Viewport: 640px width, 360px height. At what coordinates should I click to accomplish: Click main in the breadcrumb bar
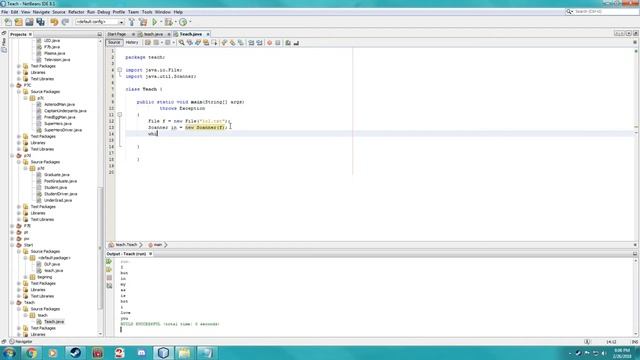click(x=158, y=245)
